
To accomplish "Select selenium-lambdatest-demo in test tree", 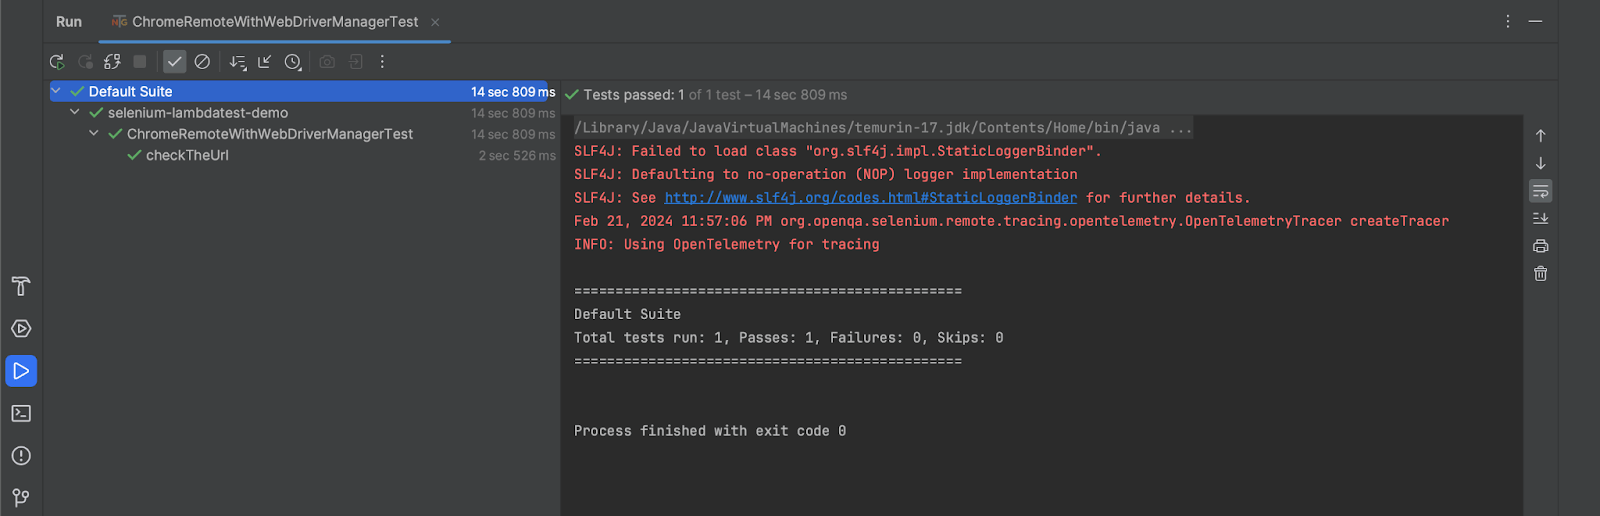I will tap(198, 113).
